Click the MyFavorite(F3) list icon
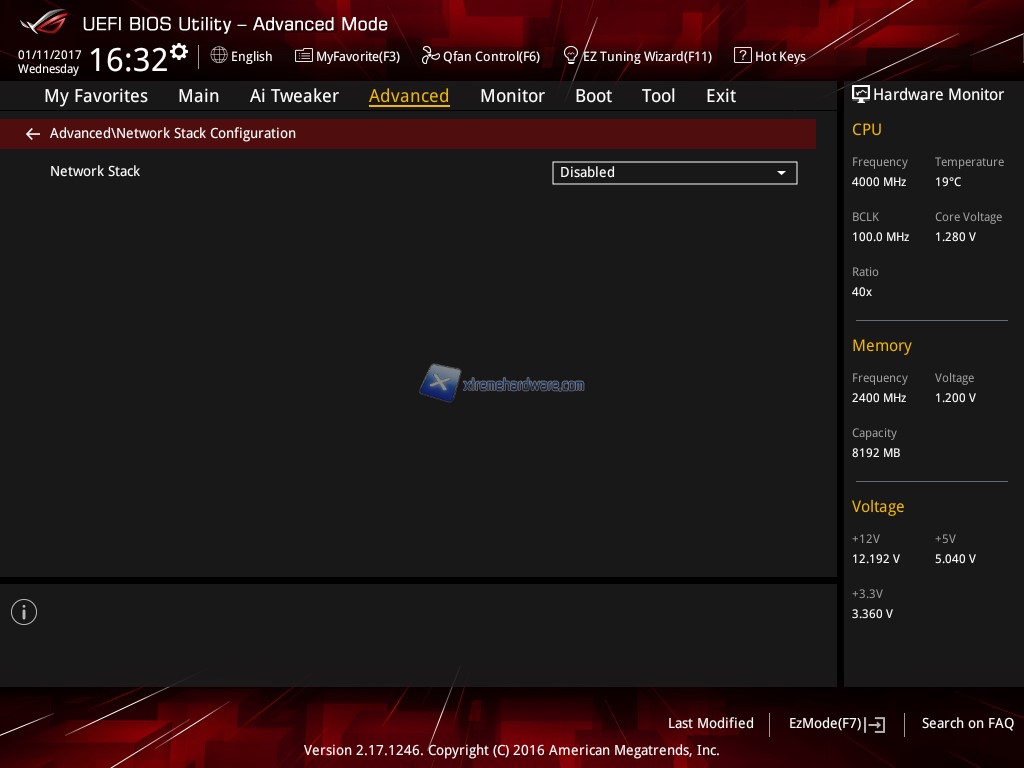This screenshot has width=1024, height=768. 304,56
